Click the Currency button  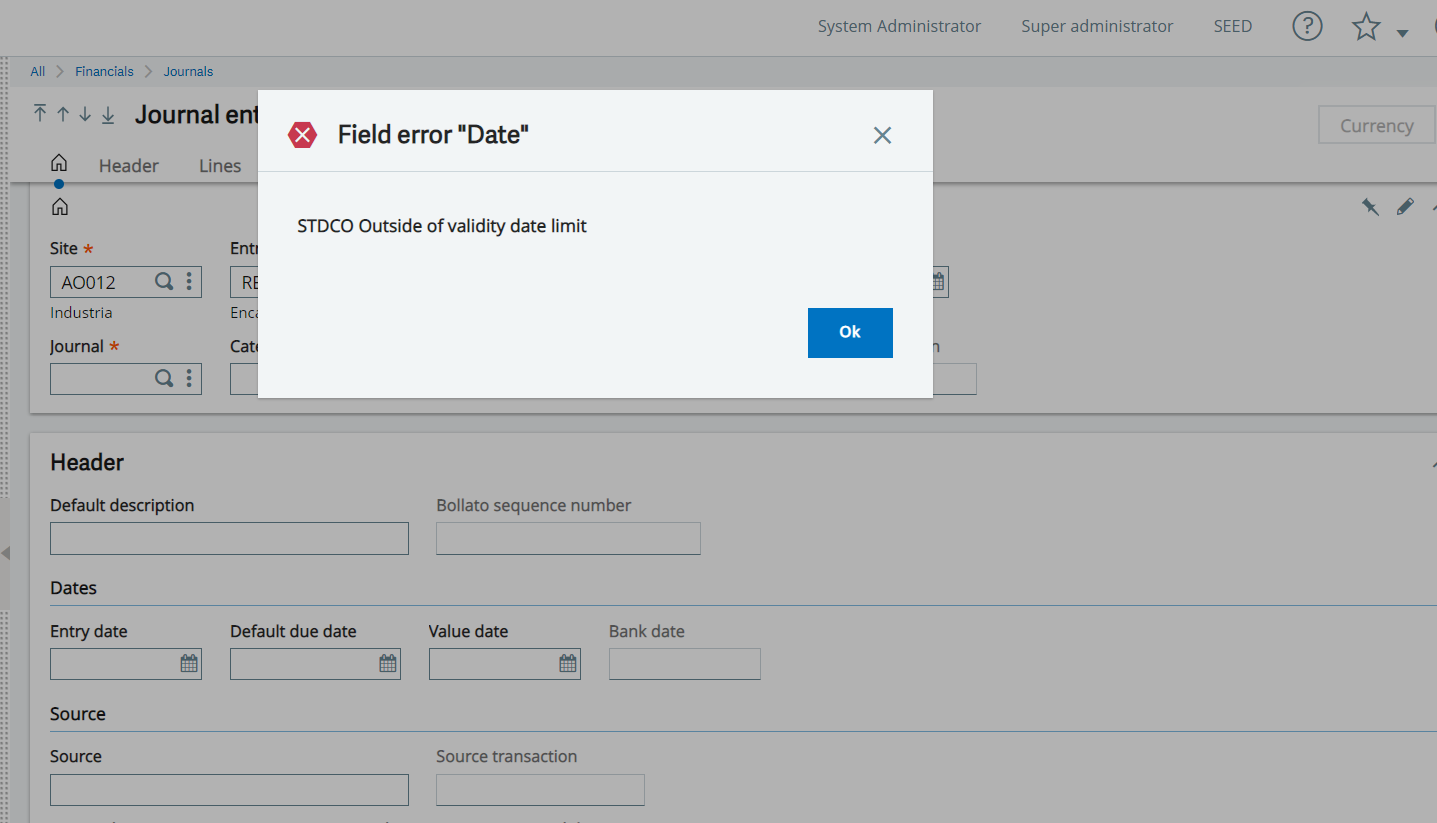coord(1376,126)
